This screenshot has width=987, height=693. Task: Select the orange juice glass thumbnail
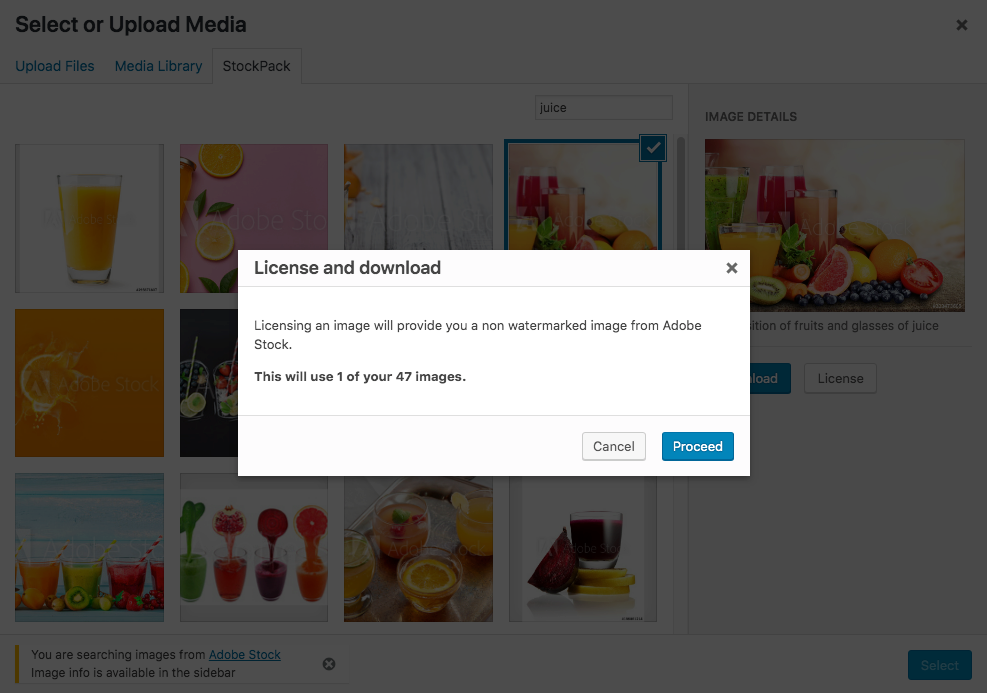point(89,218)
